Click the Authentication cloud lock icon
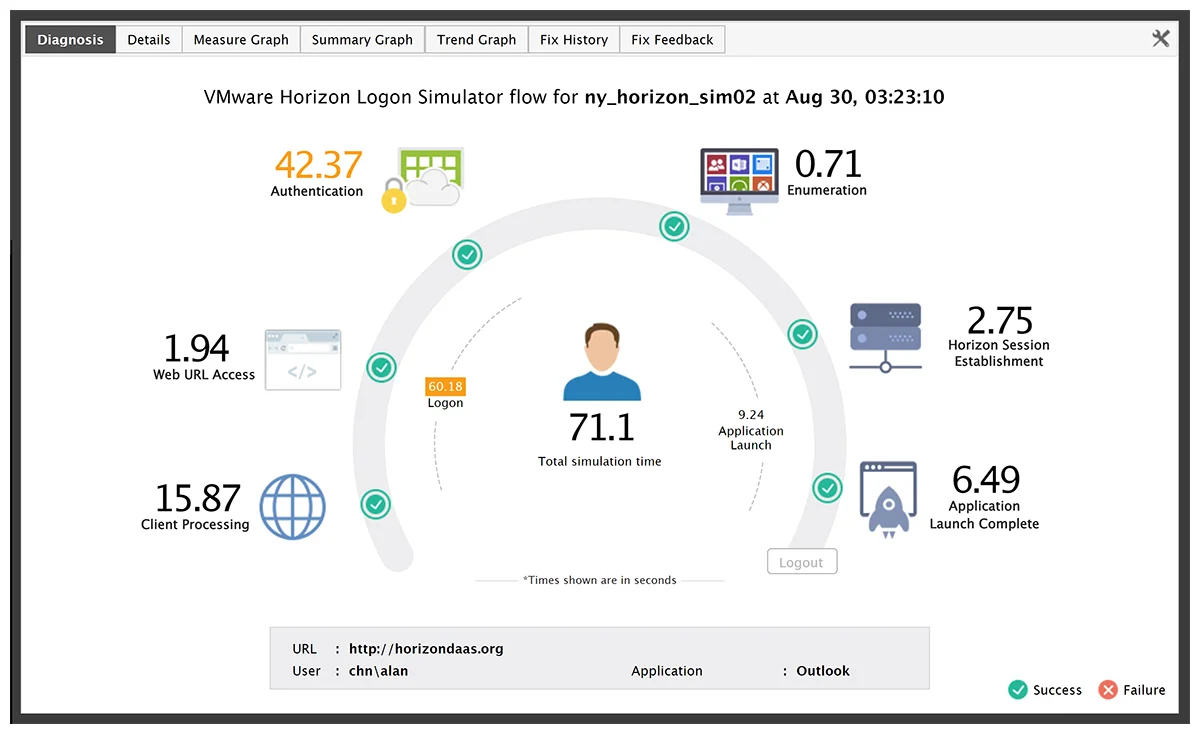This screenshot has height=734, width=1200. click(422, 180)
